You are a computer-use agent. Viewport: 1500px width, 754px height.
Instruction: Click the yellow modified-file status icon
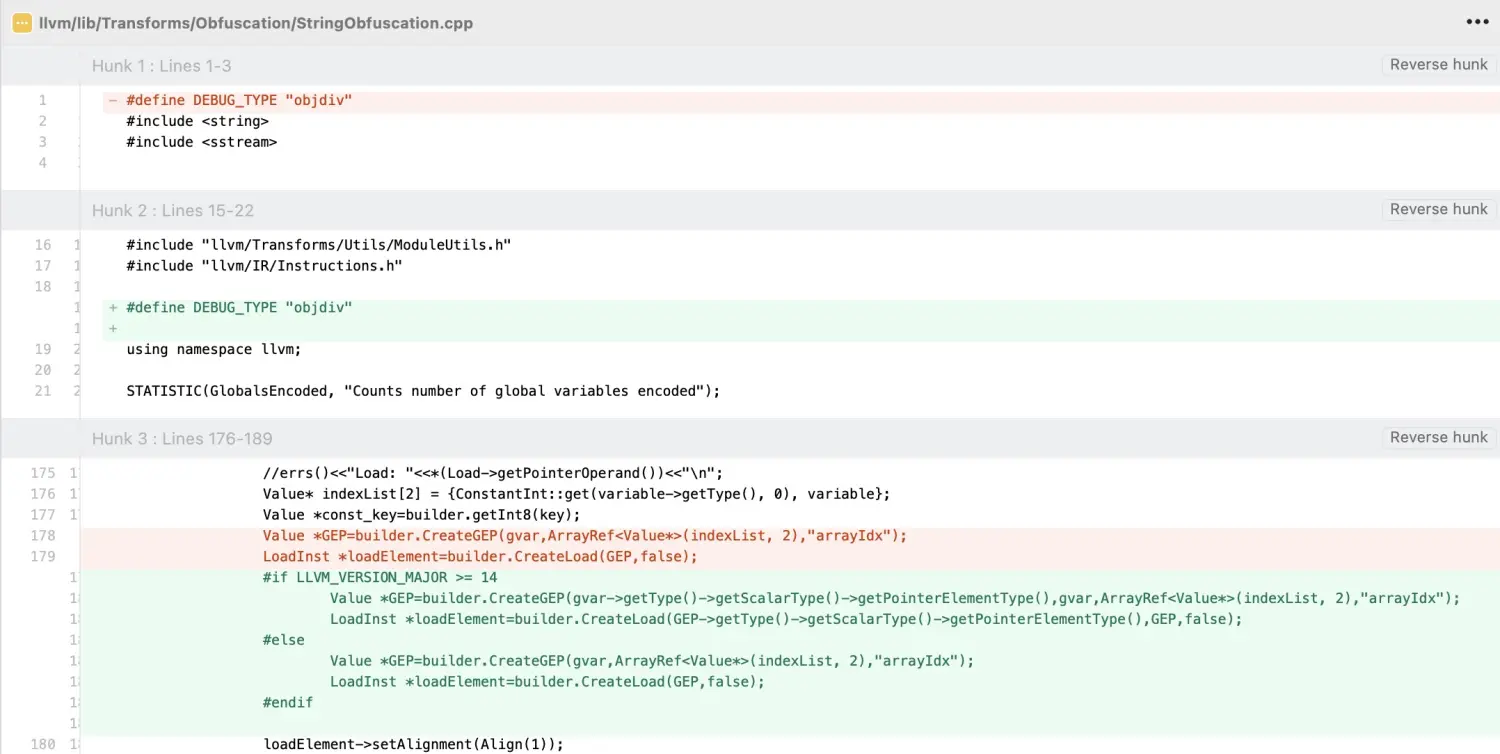[22, 23]
